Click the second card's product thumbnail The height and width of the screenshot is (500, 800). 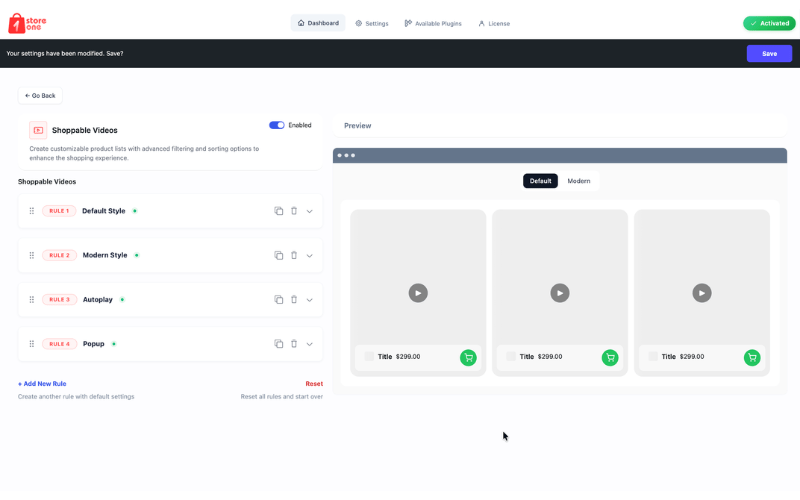(x=511, y=356)
